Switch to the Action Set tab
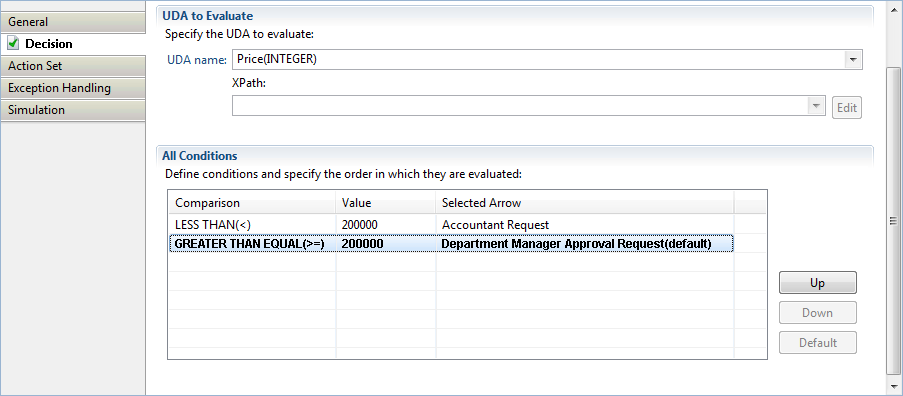Screen dimensions: 903x396 tap(73, 66)
